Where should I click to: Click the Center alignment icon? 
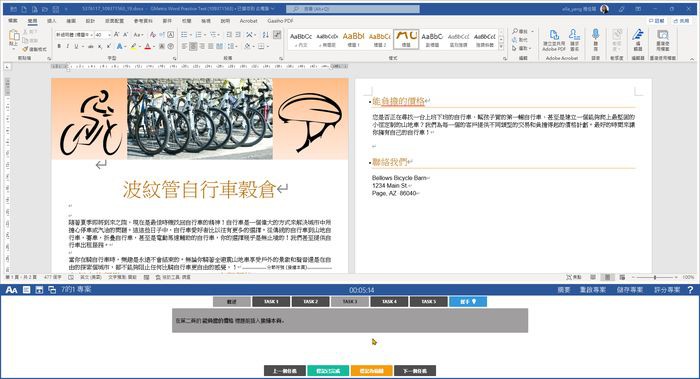193,46
